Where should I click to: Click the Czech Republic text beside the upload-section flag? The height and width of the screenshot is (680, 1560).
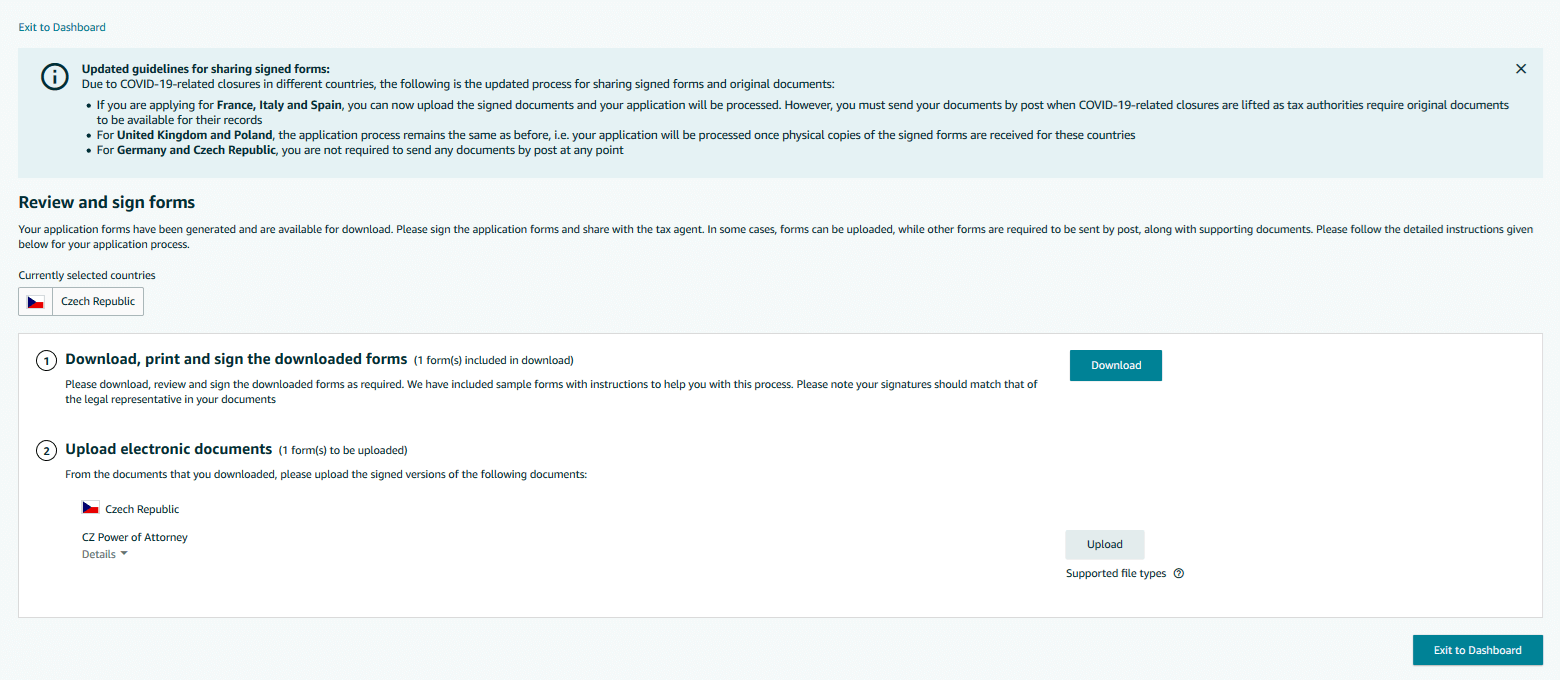[142, 509]
